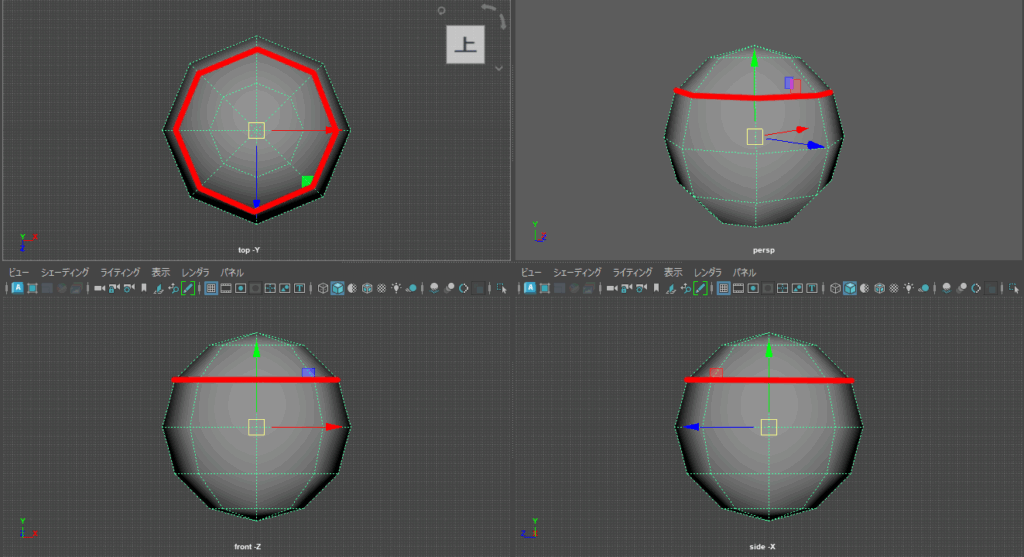Open the ビュー menu above side view

[x=531, y=272]
